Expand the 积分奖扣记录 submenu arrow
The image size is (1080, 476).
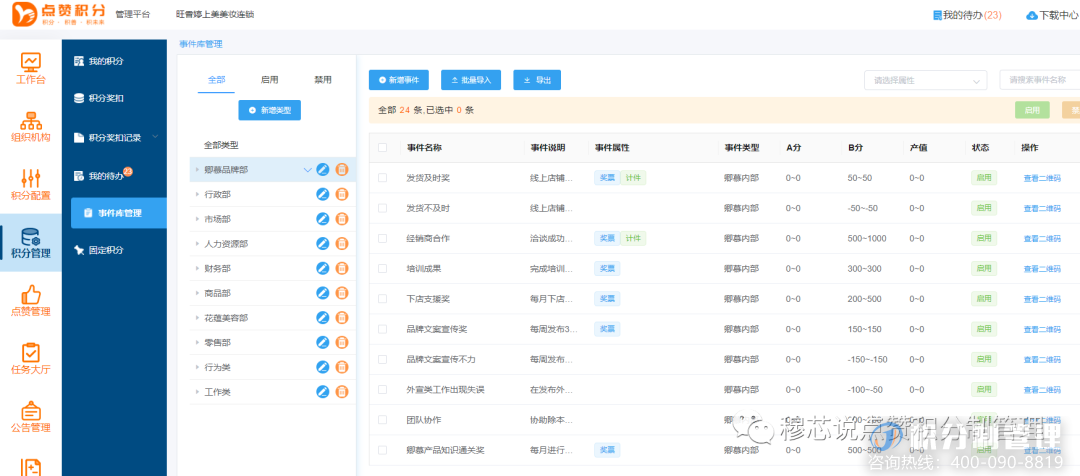point(155,136)
